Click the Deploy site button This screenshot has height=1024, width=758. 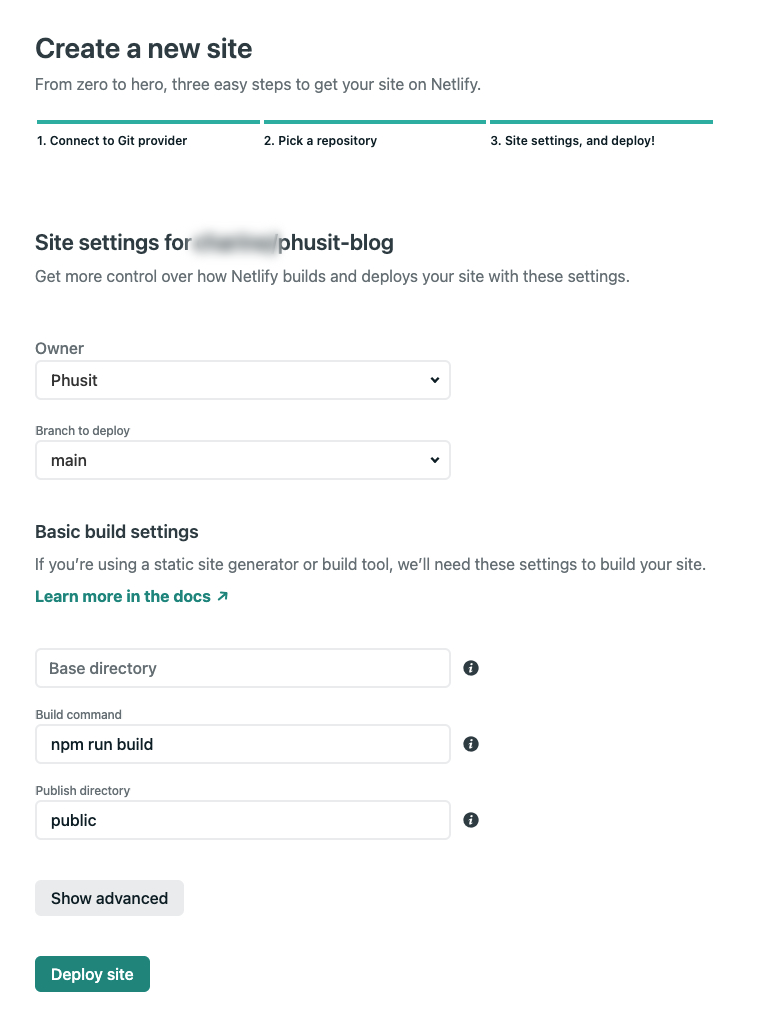pyautogui.click(x=92, y=975)
